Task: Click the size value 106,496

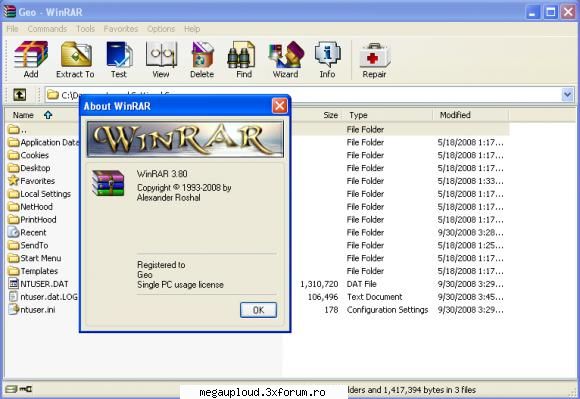Action: point(323,297)
